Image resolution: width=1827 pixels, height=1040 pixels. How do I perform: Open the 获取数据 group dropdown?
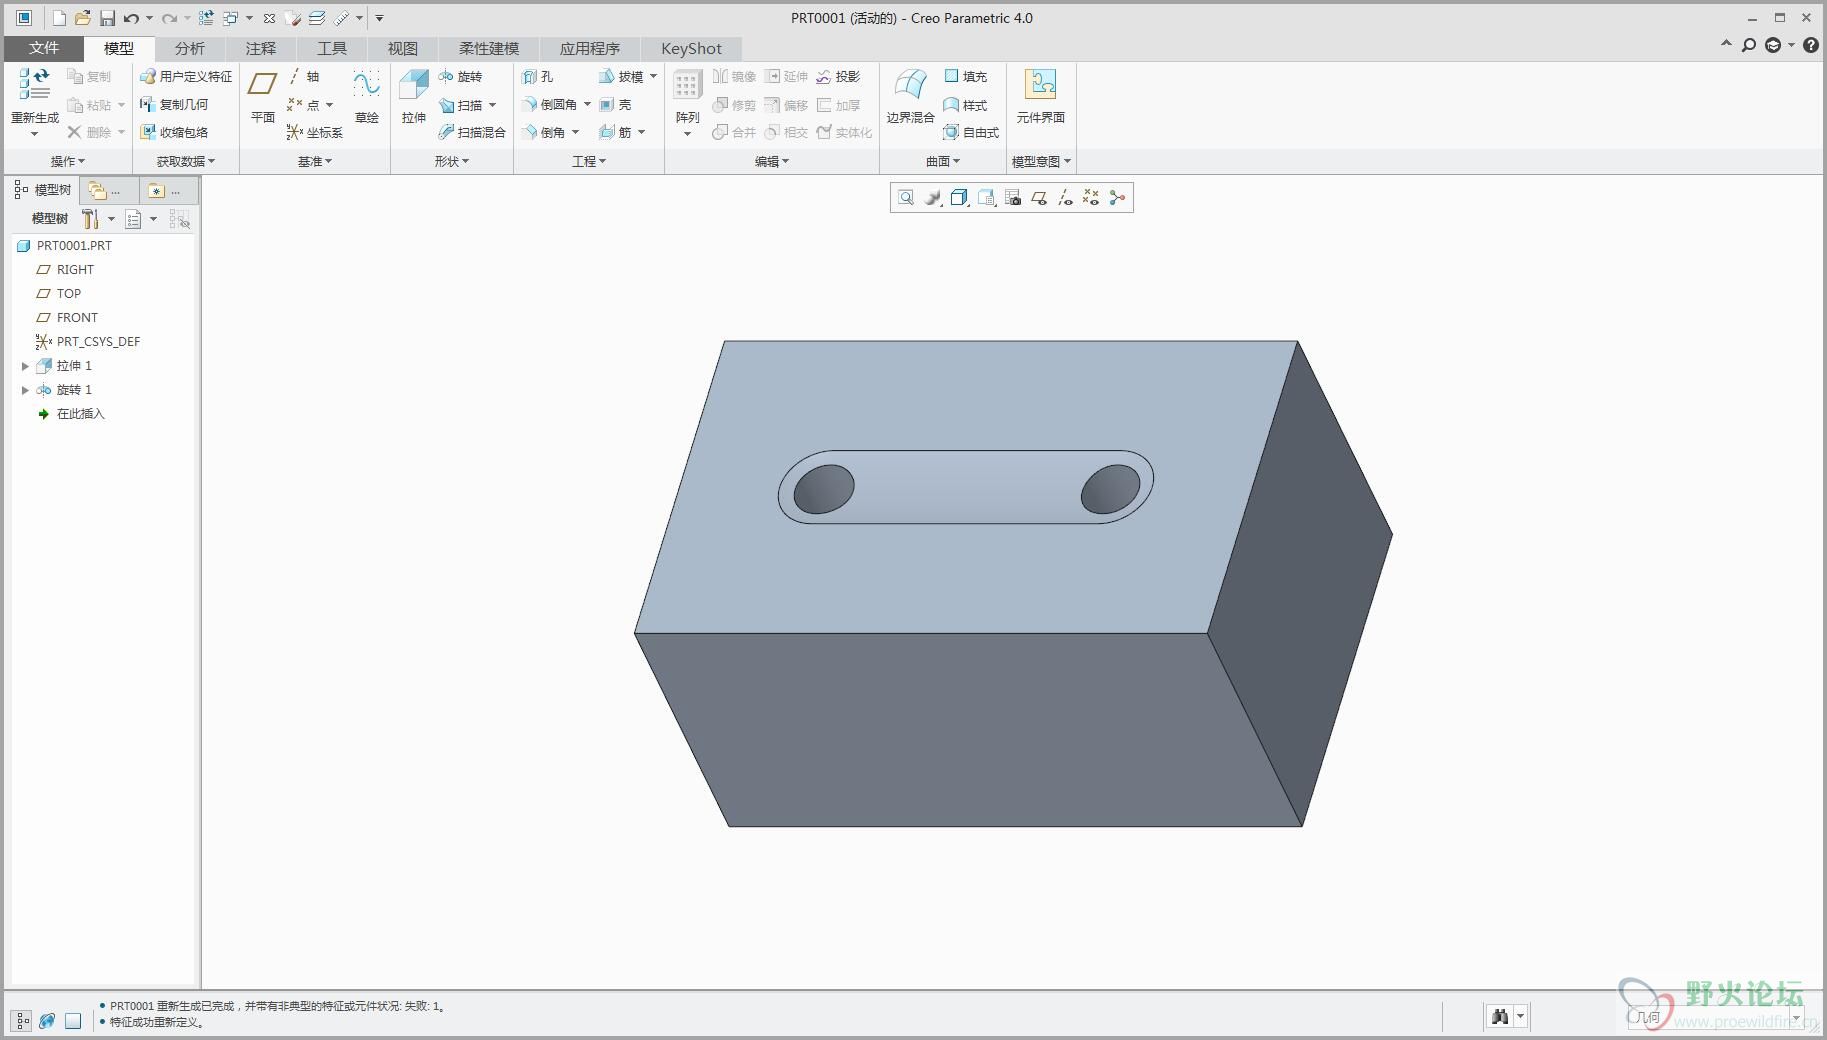[186, 161]
